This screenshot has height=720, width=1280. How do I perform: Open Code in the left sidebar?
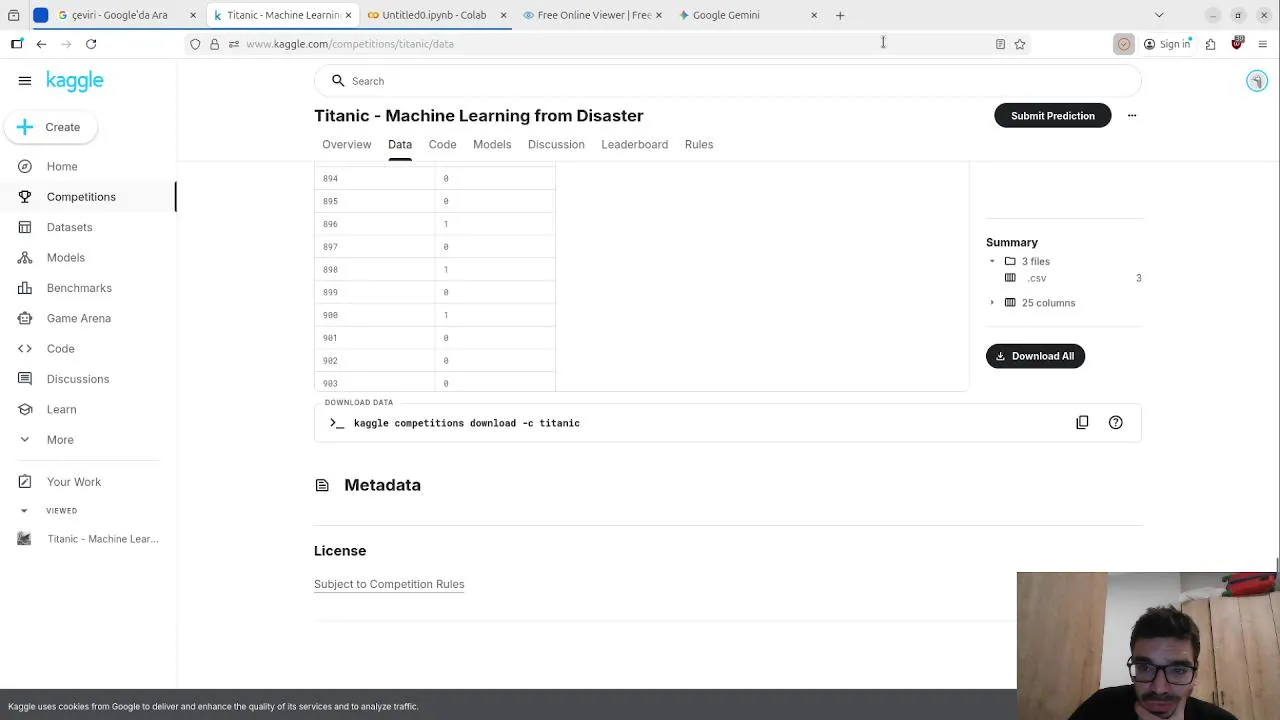coord(60,349)
